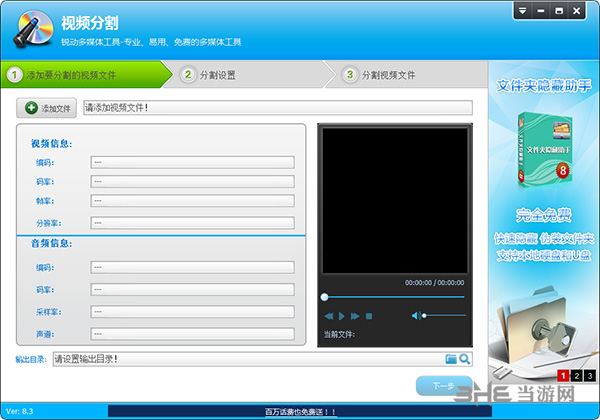Click the 当前文件 label in the player
600x420 pixels.
(339, 334)
